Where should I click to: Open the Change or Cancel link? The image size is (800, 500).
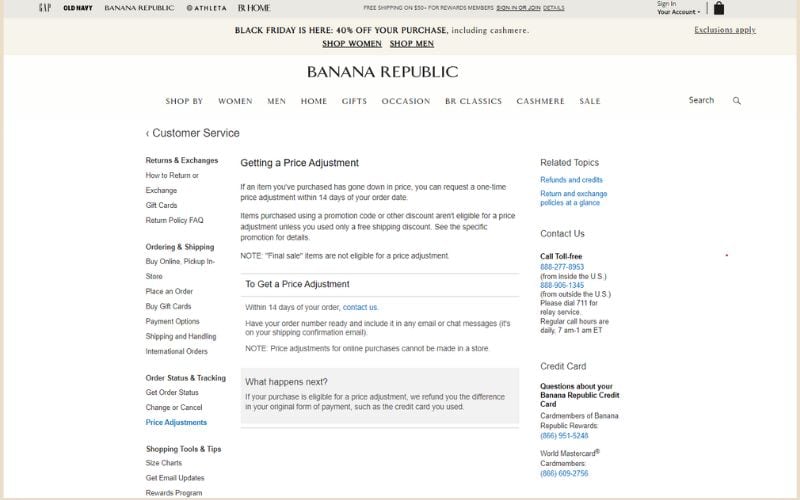(x=174, y=408)
